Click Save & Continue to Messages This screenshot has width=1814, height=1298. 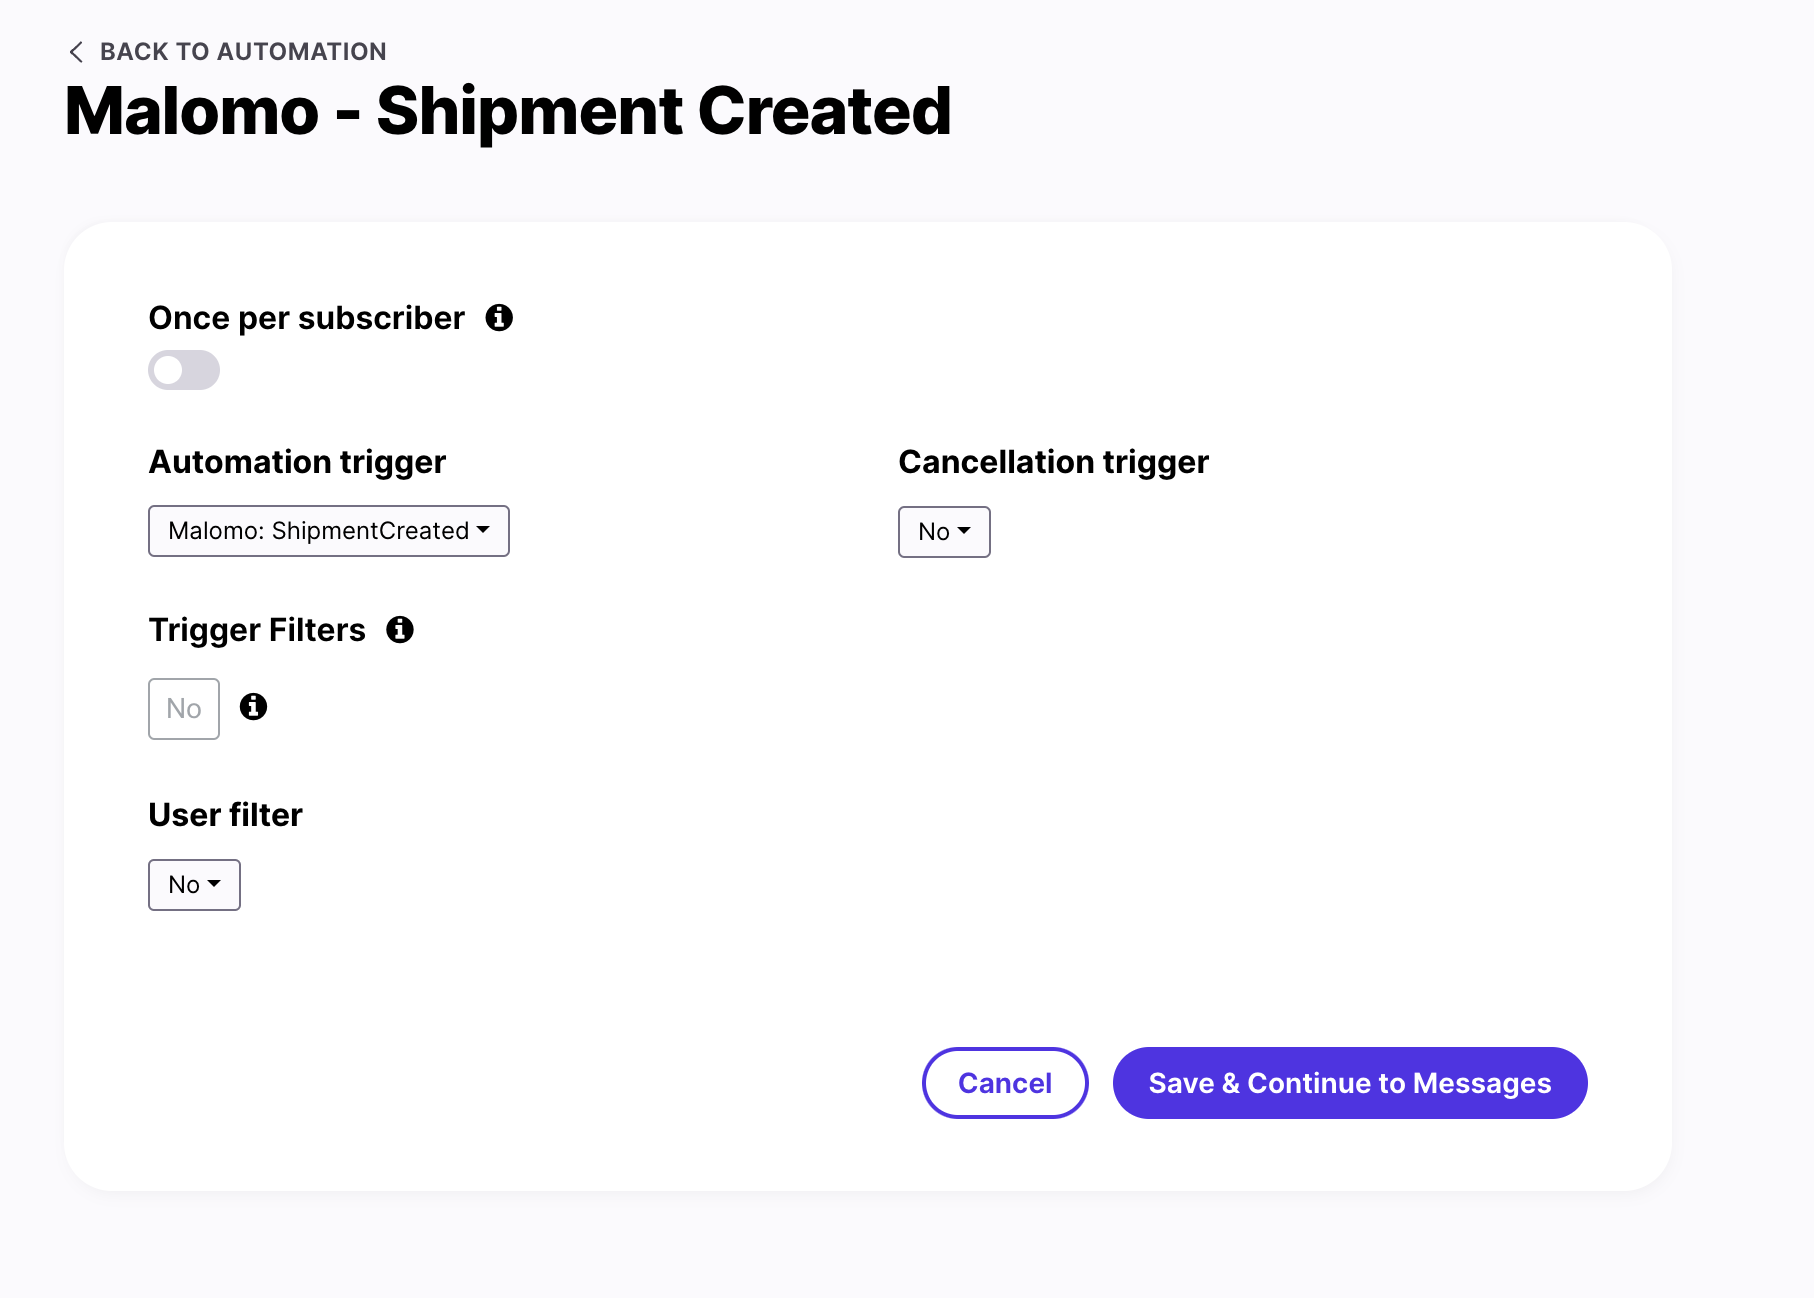(1349, 1083)
